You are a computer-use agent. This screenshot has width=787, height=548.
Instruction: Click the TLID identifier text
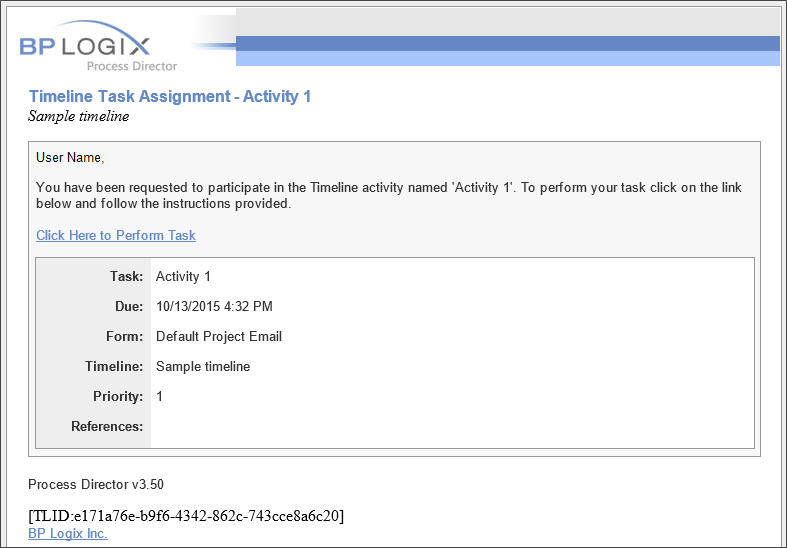(186, 516)
